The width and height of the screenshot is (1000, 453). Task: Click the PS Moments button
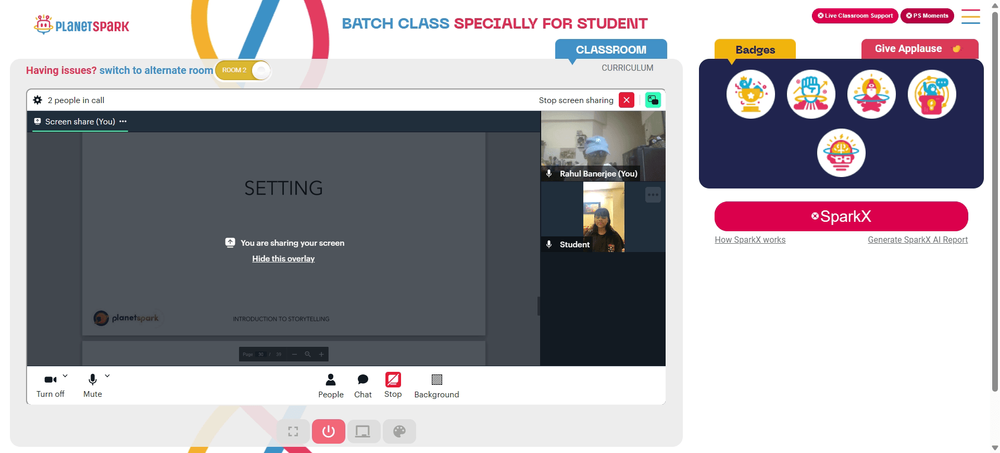point(927,16)
